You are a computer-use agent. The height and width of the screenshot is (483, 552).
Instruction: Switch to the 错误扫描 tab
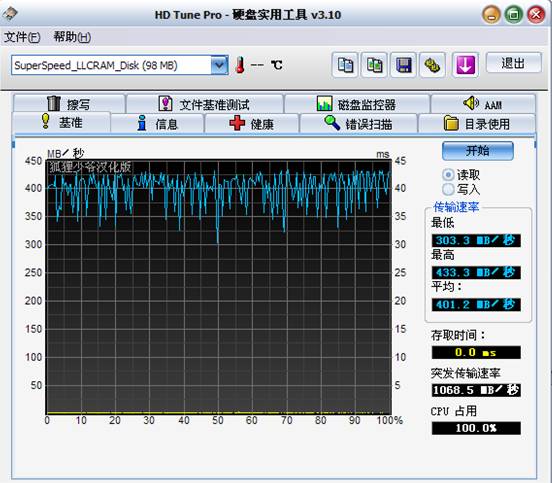point(358,124)
